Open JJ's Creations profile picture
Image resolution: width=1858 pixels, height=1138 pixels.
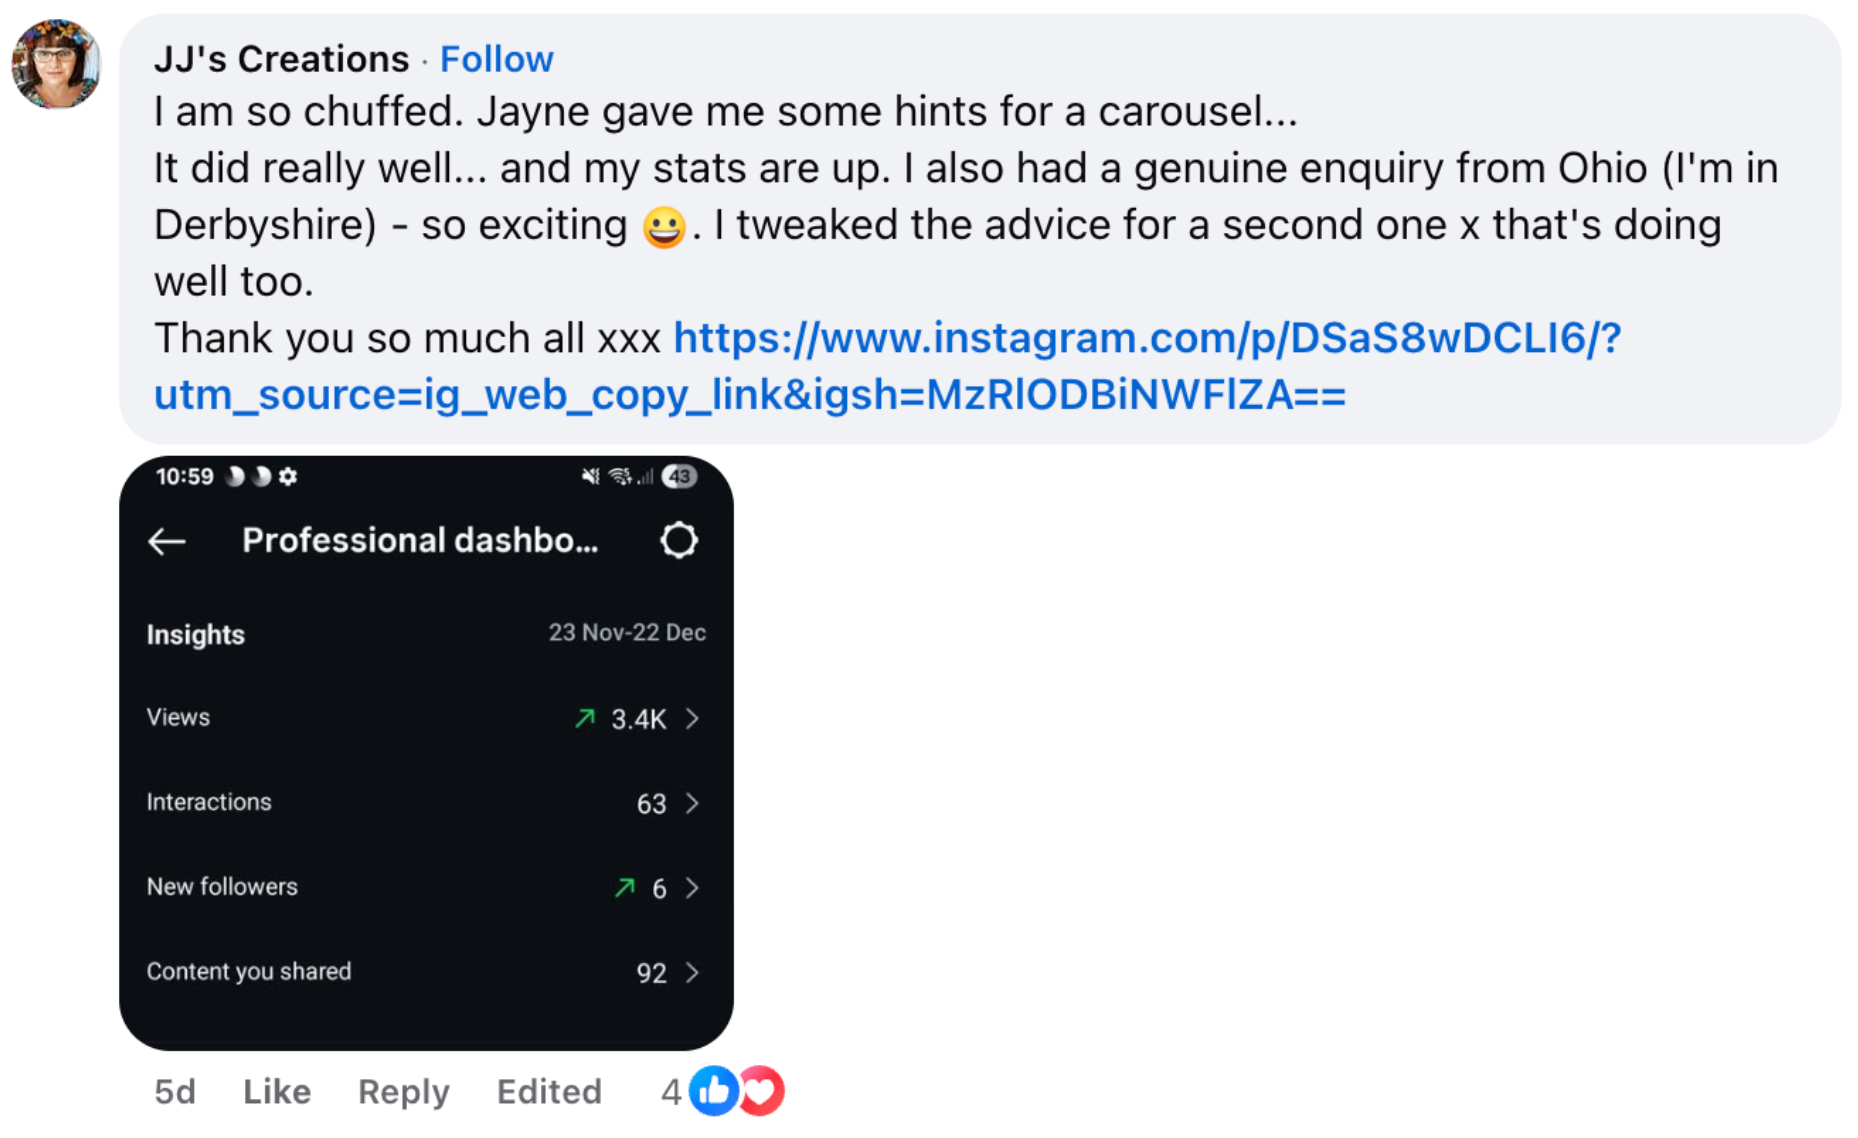56,64
